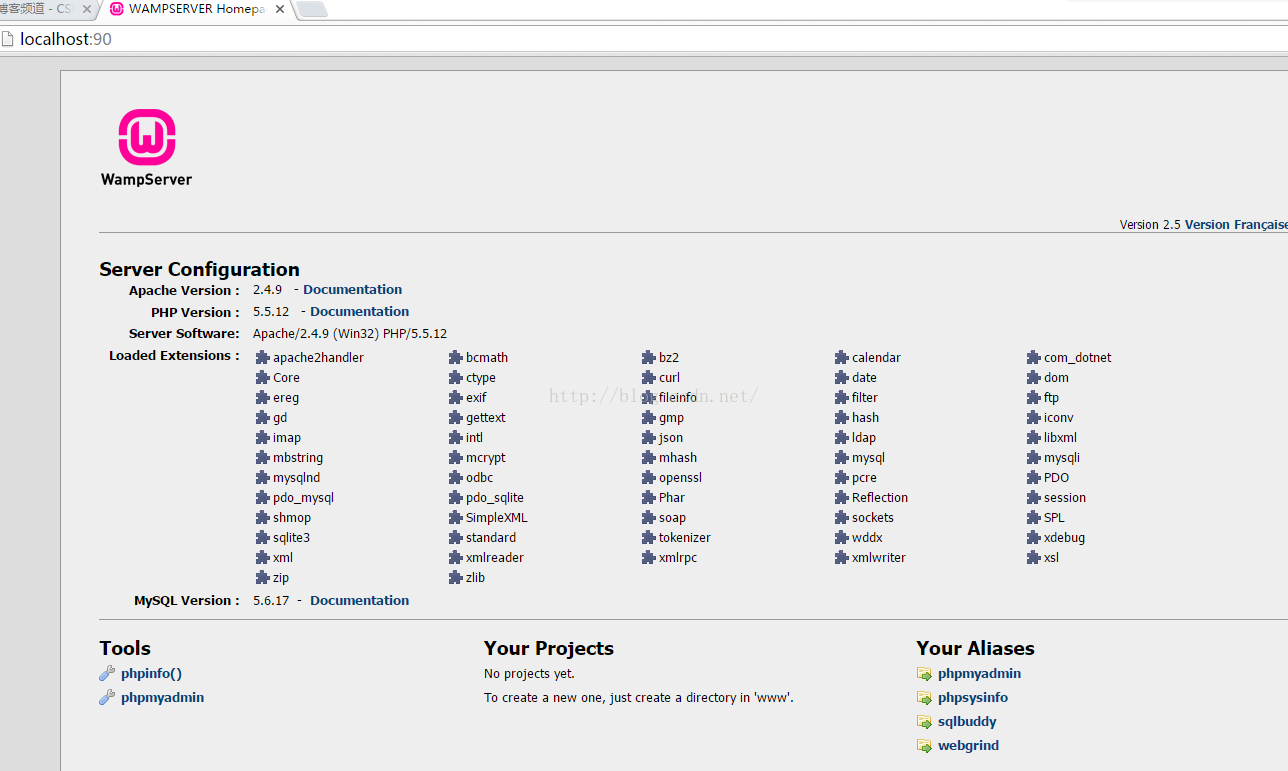The image size is (1288, 771).
Task: Click the puzzle icon beside xdebug
Action: click(1034, 537)
